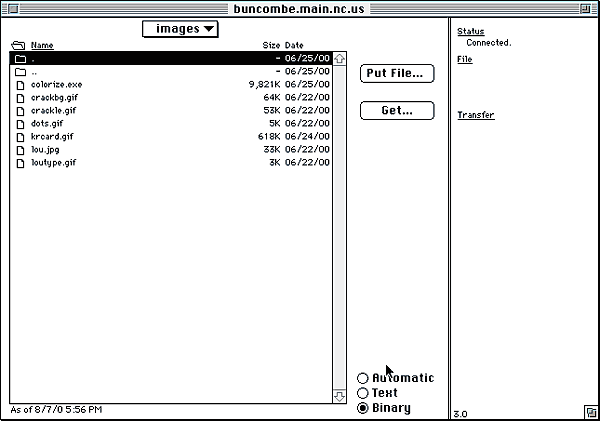Viewport: 600px width, 421px height.
Task: Click the scroll down arrow of file list
Action: (339, 396)
